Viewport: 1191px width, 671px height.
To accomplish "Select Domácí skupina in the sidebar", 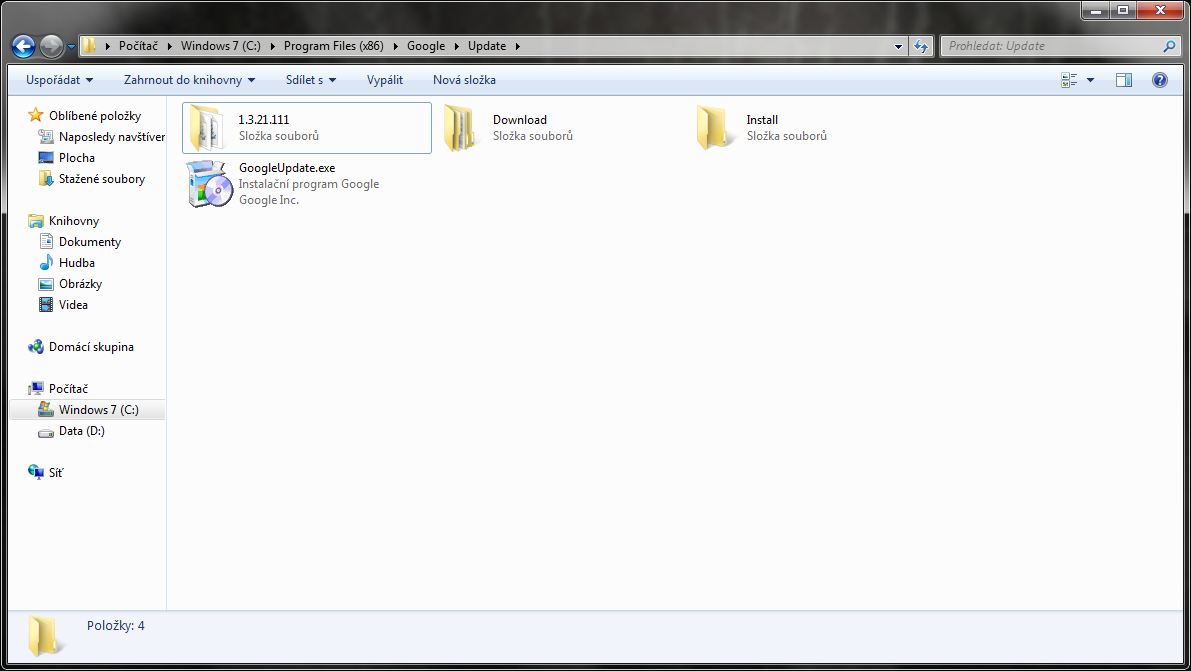I will (x=91, y=347).
